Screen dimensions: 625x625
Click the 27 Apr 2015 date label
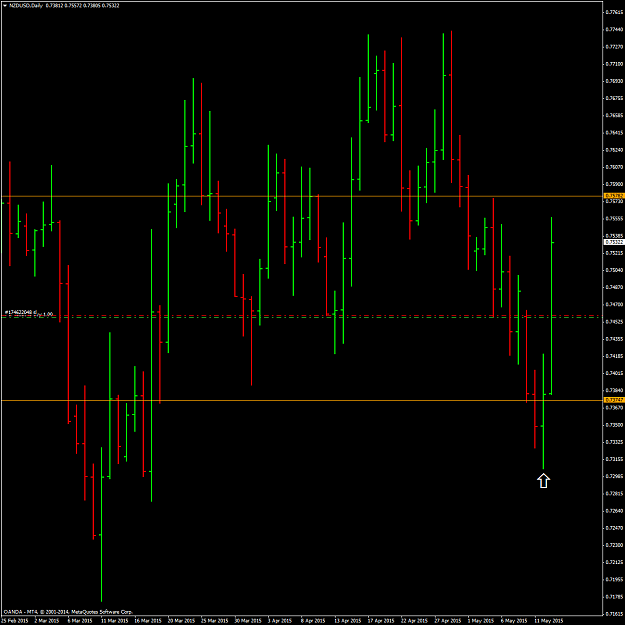[448, 621]
